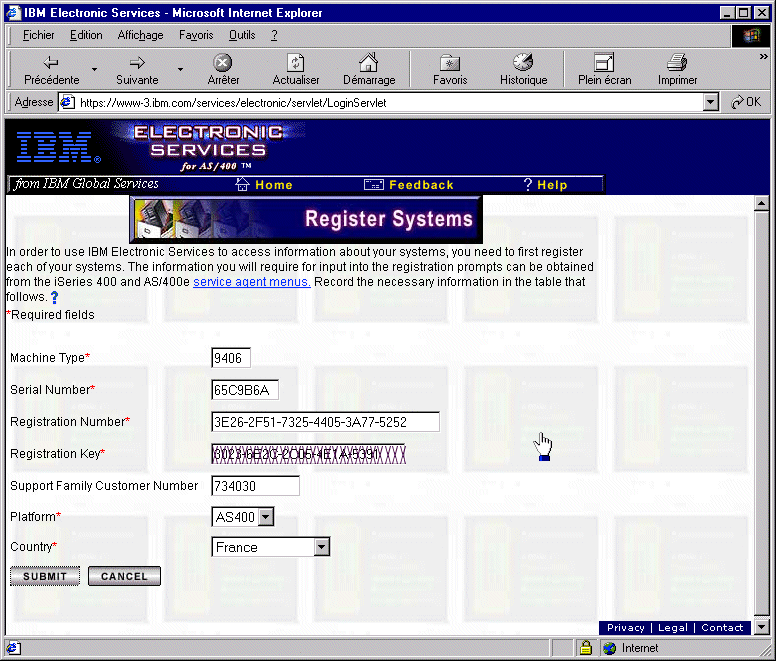Click the house icon beside Home

point(242,184)
